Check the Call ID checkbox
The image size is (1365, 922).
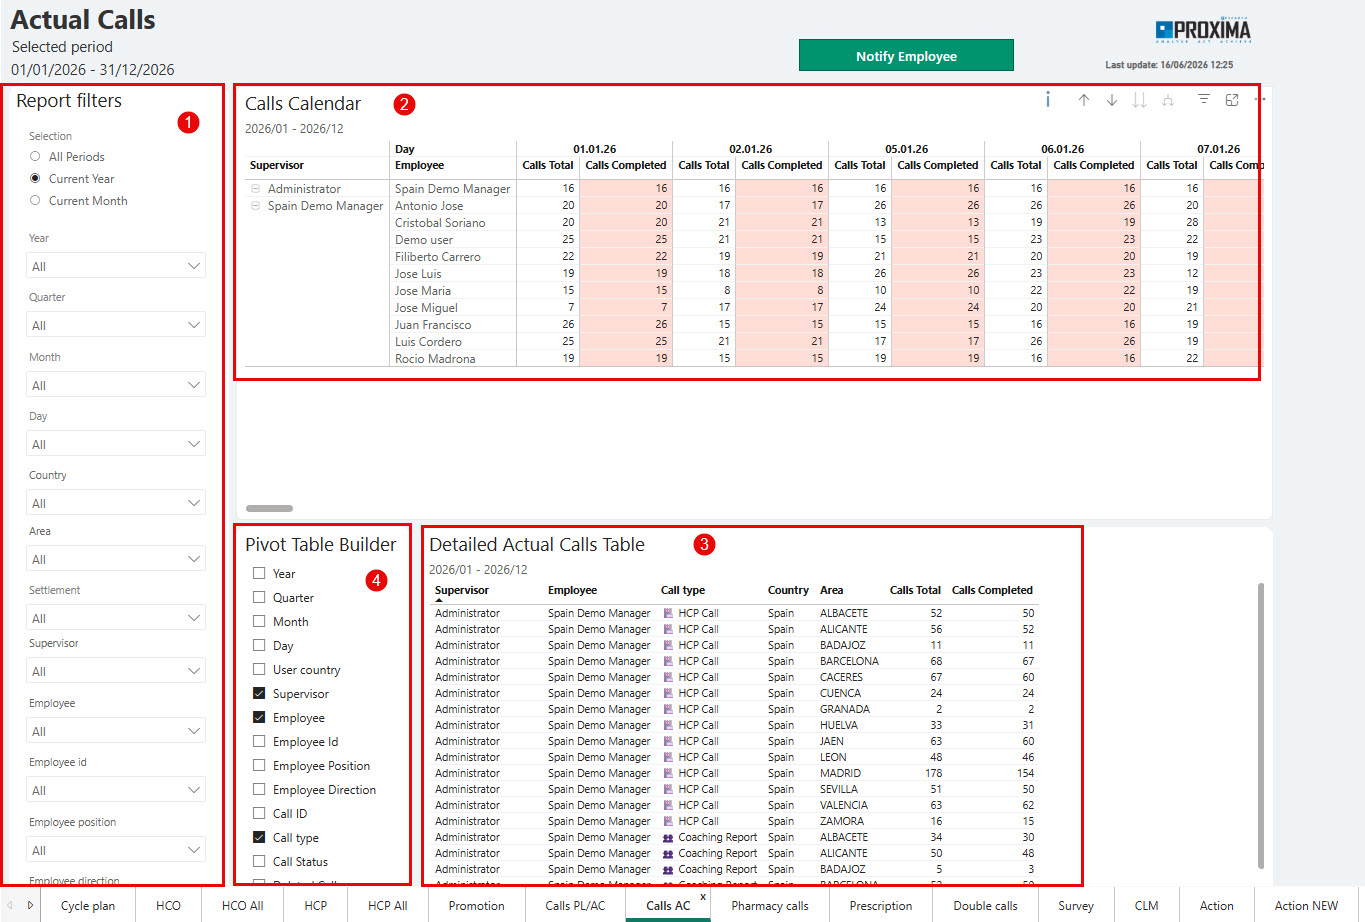click(x=259, y=814)
